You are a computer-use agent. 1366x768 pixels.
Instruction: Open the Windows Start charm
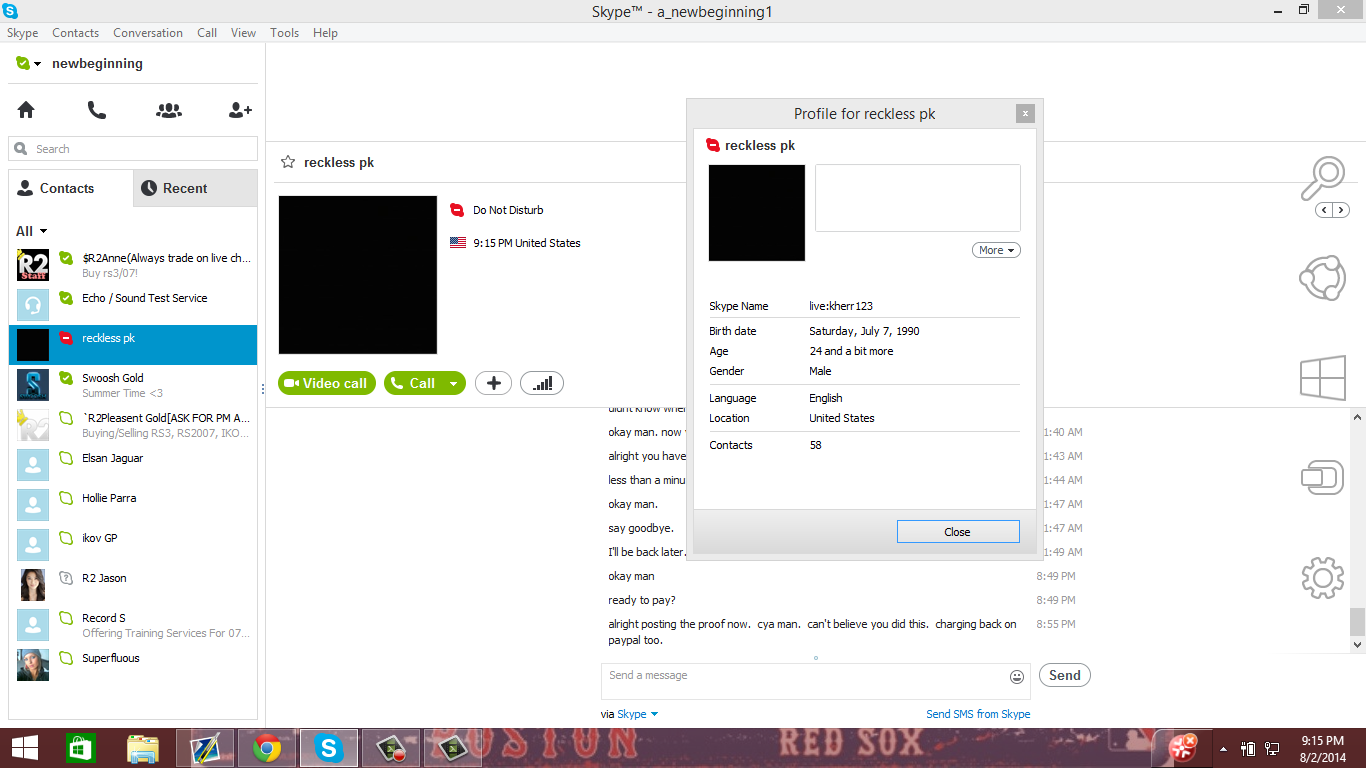(x=1322, y=379)
